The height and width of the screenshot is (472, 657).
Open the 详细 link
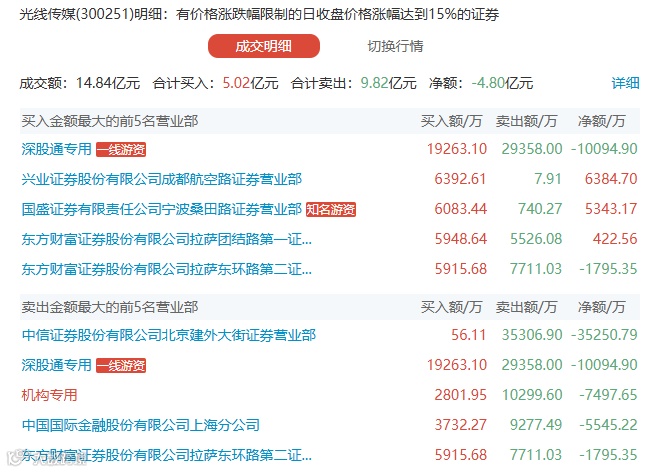click(625, 83)
